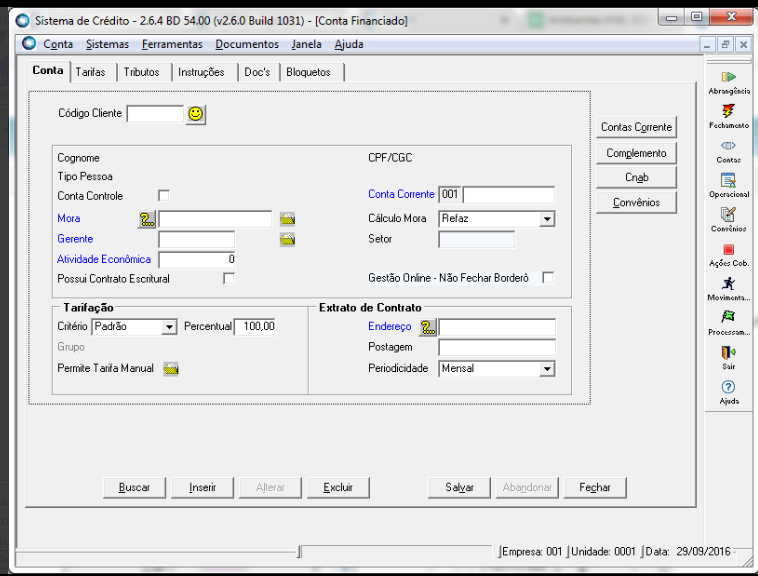Click the Contas Corrente button
Image resolution: width=758 pixels, height=576 pixels.
[x=636, y=128]
